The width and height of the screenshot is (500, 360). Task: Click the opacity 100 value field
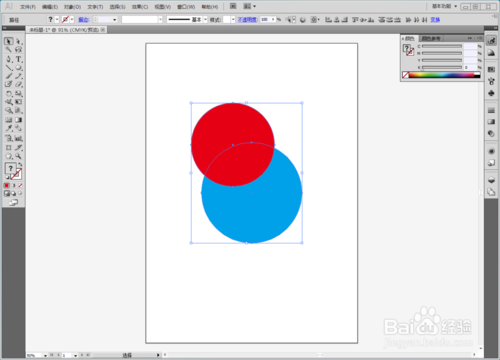pyautogui.click(x=265, y=20)
